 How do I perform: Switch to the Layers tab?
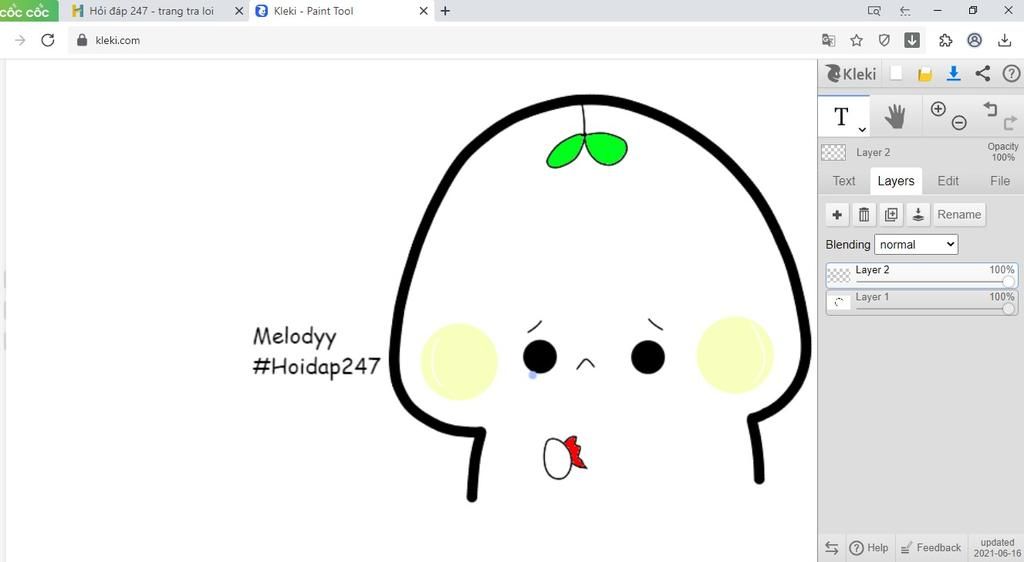pyautogui.click(x=895, y=181)
